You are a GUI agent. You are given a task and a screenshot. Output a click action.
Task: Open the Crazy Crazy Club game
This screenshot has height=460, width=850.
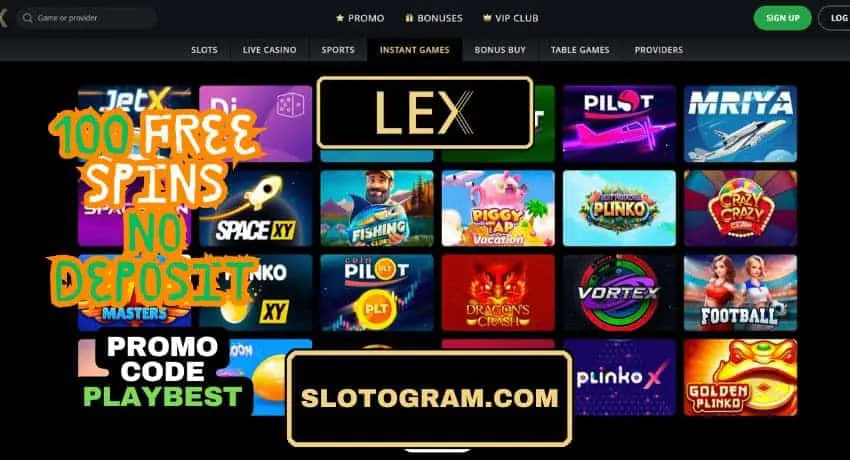(x=740, y=209)
